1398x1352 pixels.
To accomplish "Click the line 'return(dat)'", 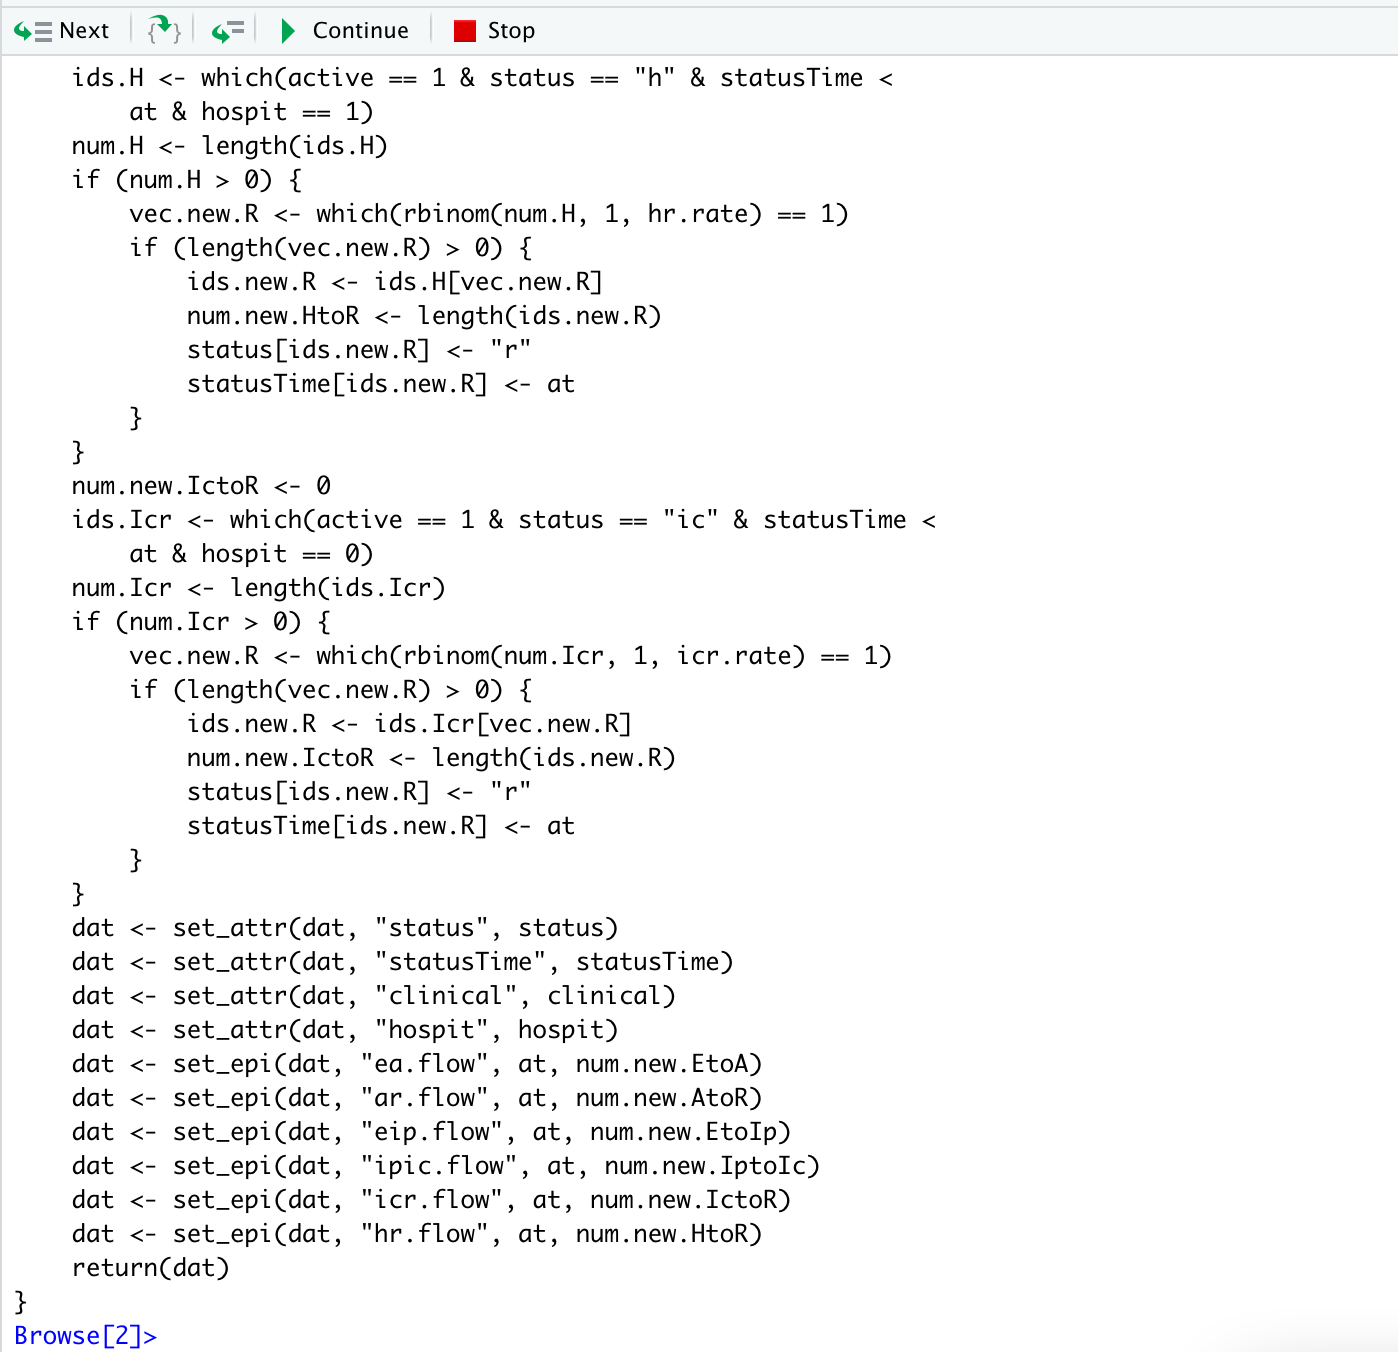I will 150,1268.
